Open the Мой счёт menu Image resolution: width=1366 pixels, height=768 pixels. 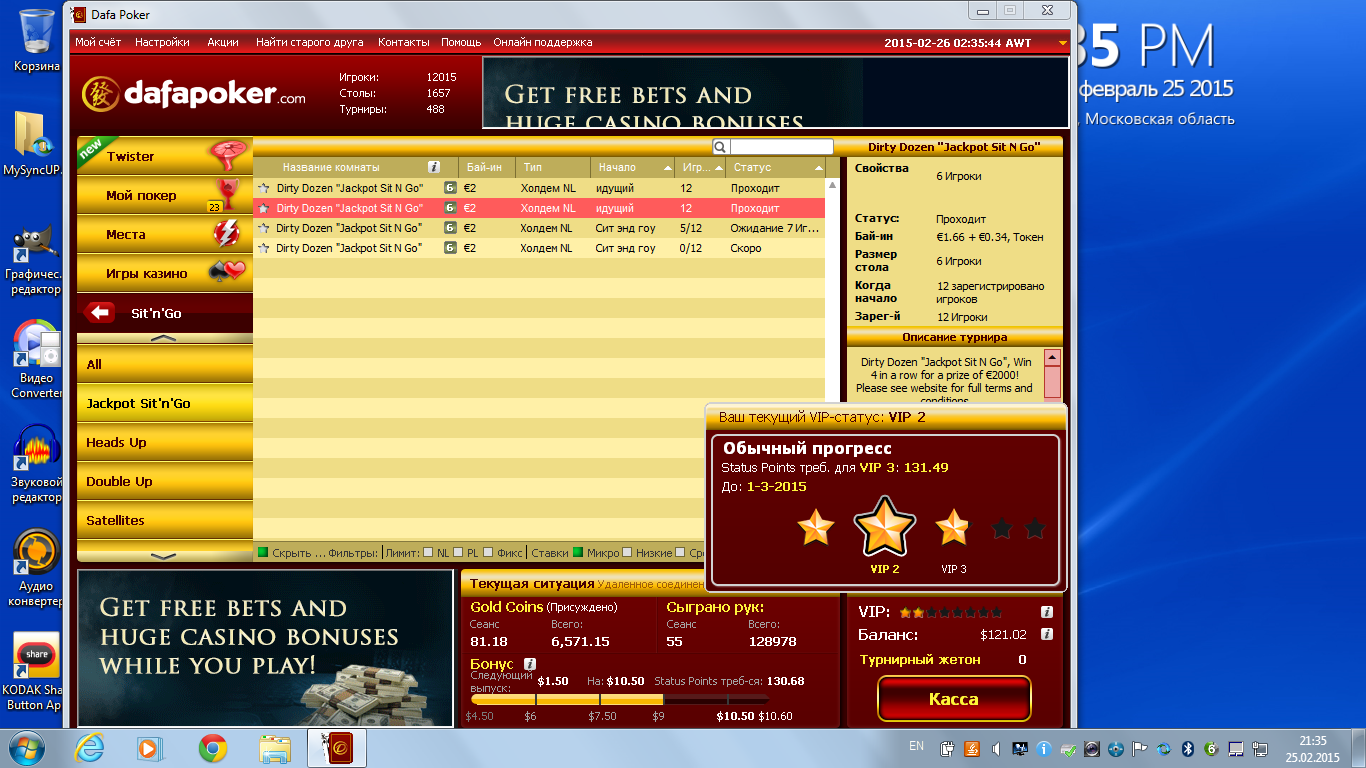(98, 42)
